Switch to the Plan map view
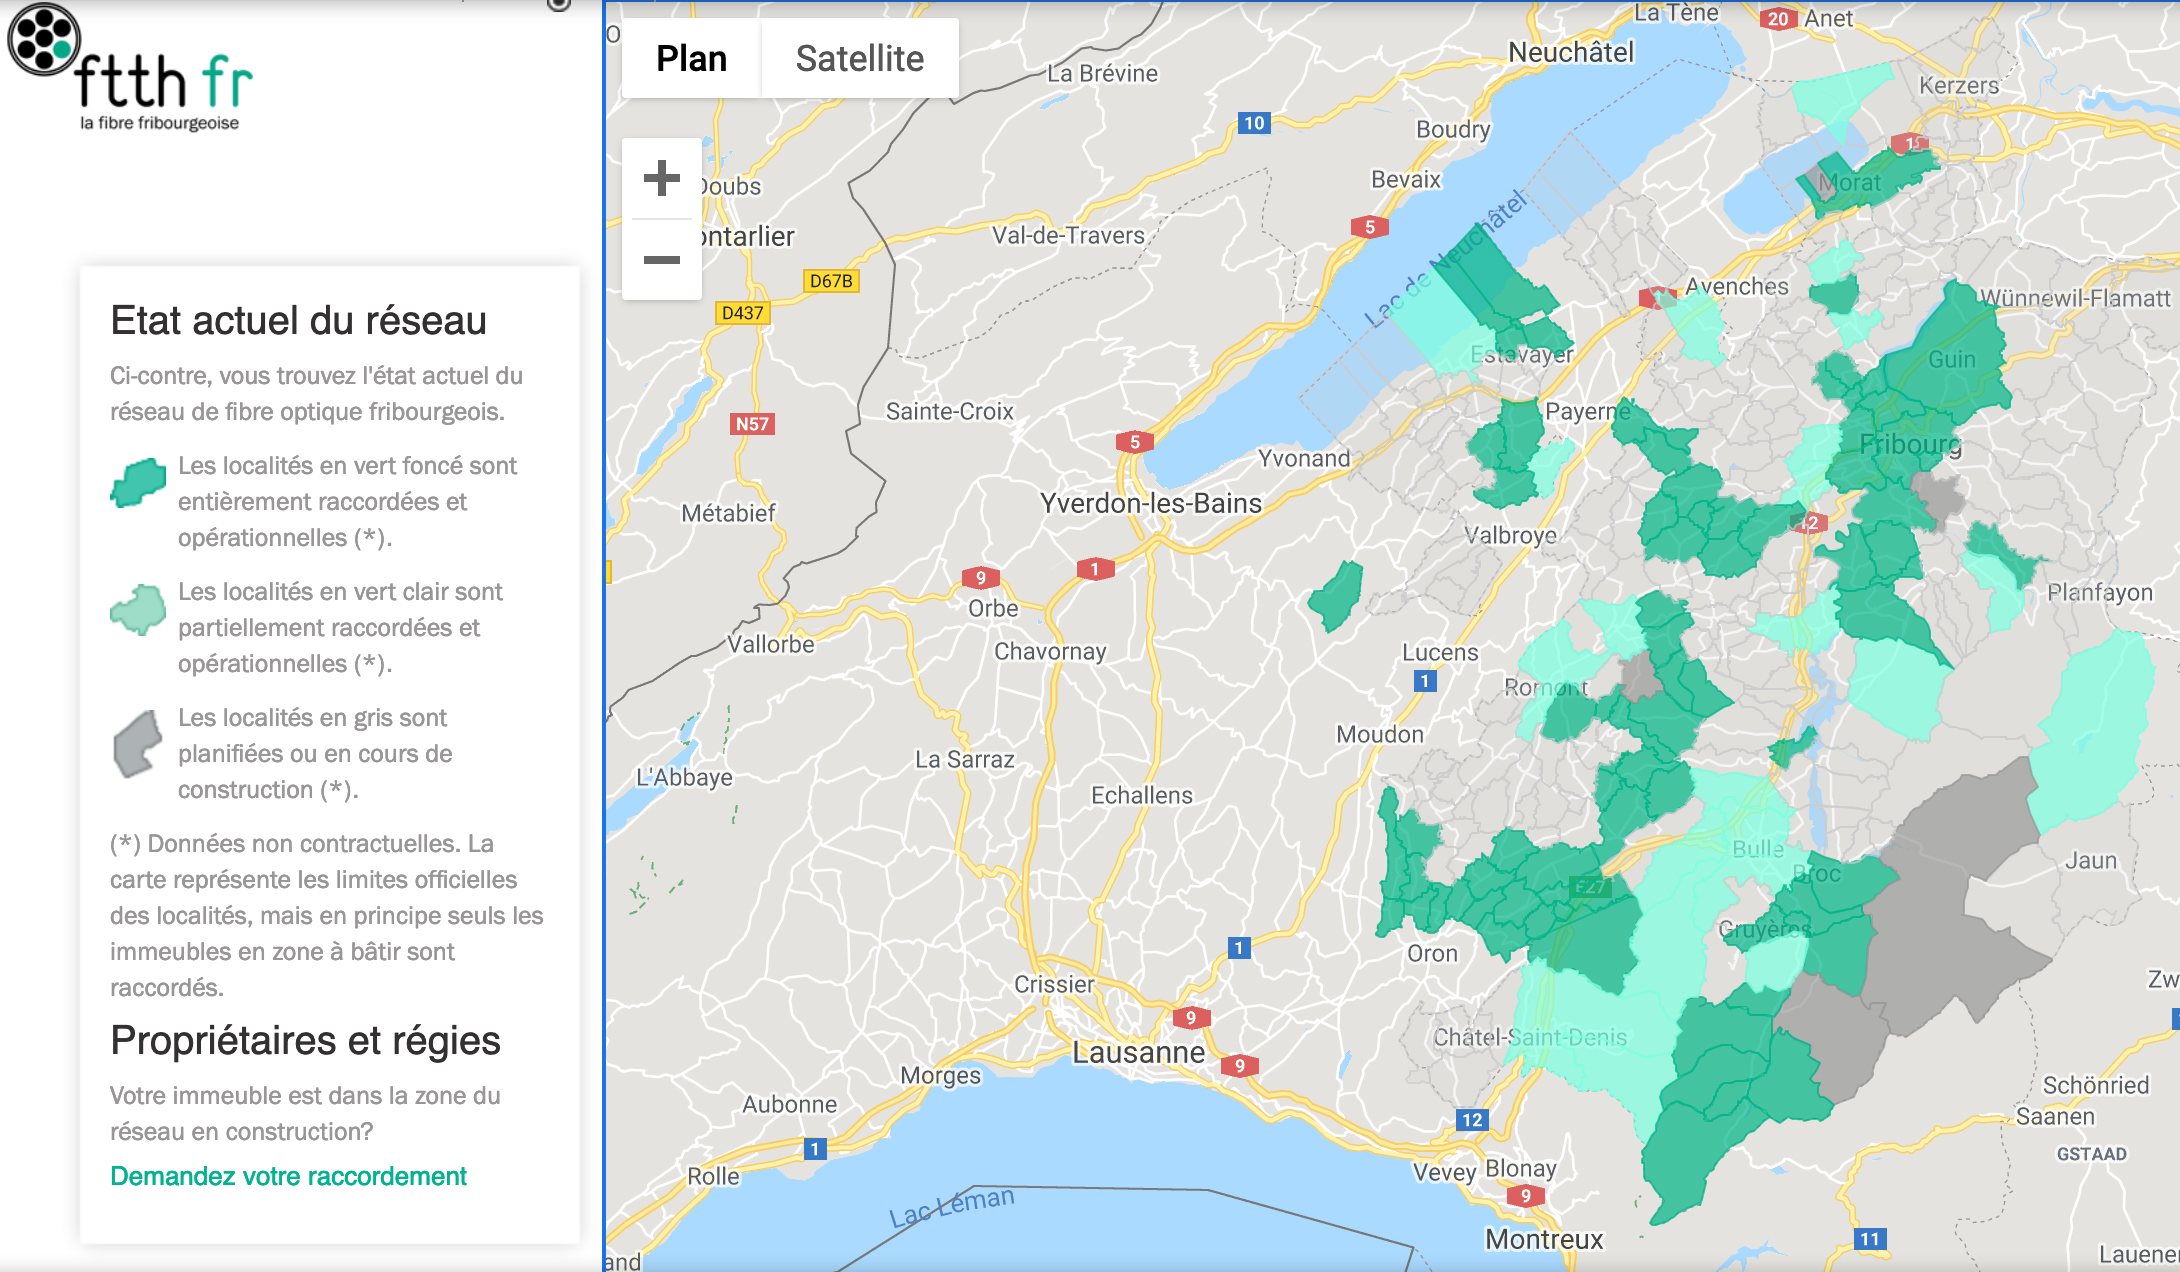The width and height of the screenshot is (2180, 1272). click(x=691, y=58)
